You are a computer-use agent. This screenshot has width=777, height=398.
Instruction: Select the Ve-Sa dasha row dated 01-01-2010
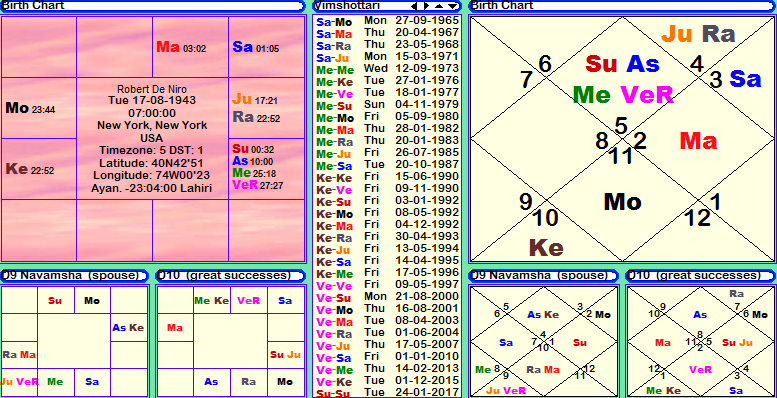tap(387, 357)
